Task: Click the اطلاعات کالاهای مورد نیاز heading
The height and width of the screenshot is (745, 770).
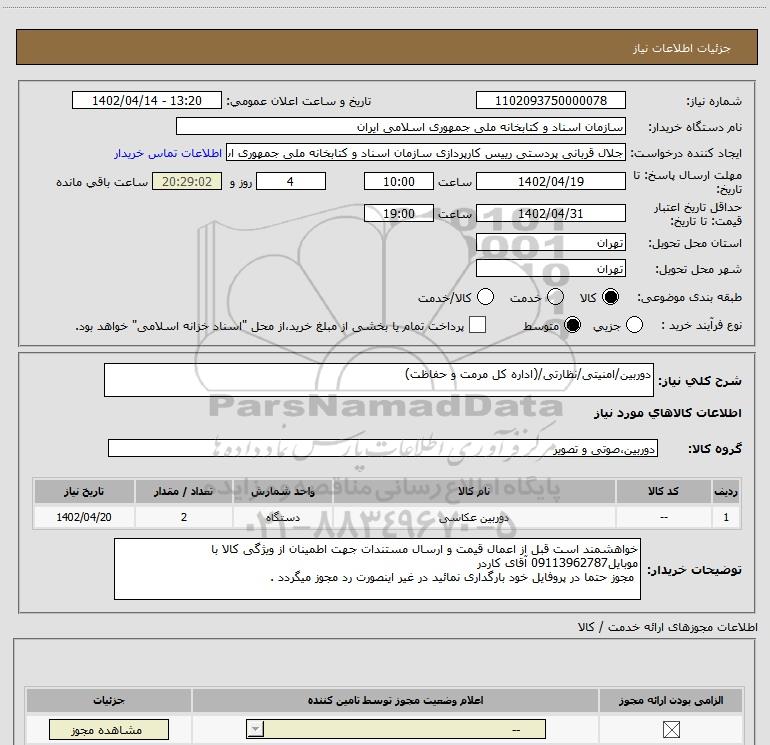Action: tap(667, 413)
